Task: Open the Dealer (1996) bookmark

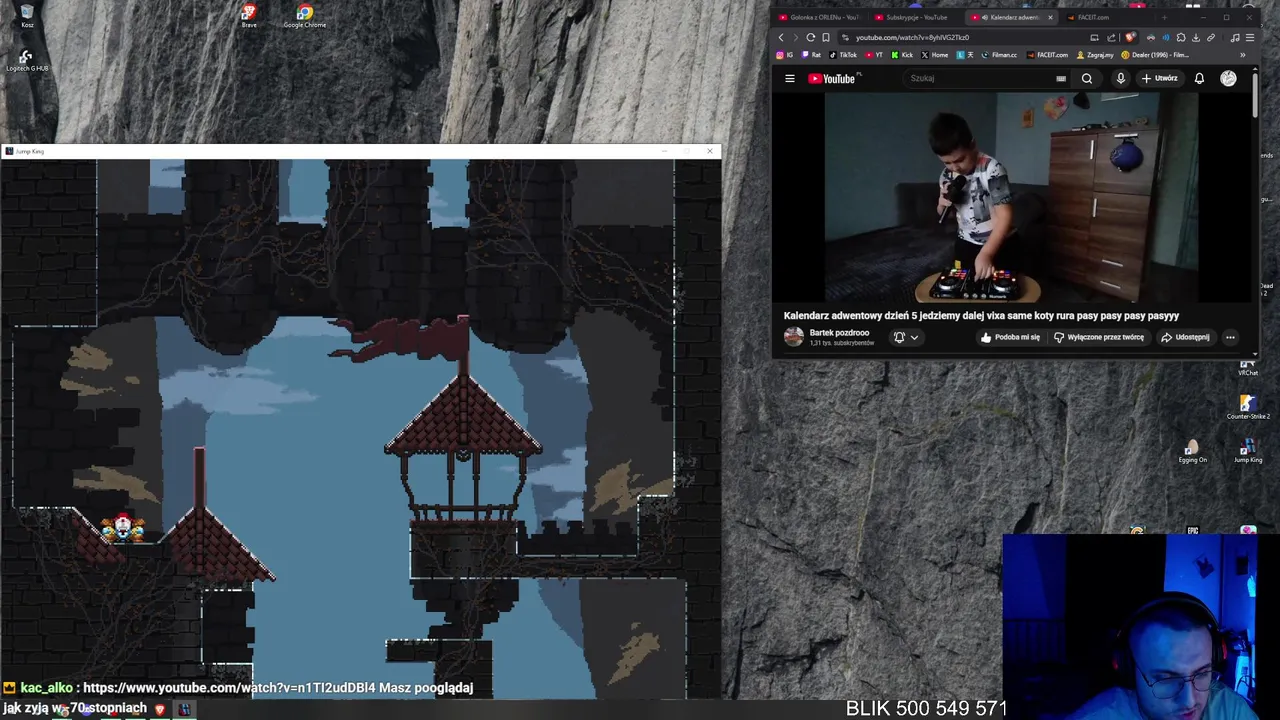Action: coord(1155,55)
